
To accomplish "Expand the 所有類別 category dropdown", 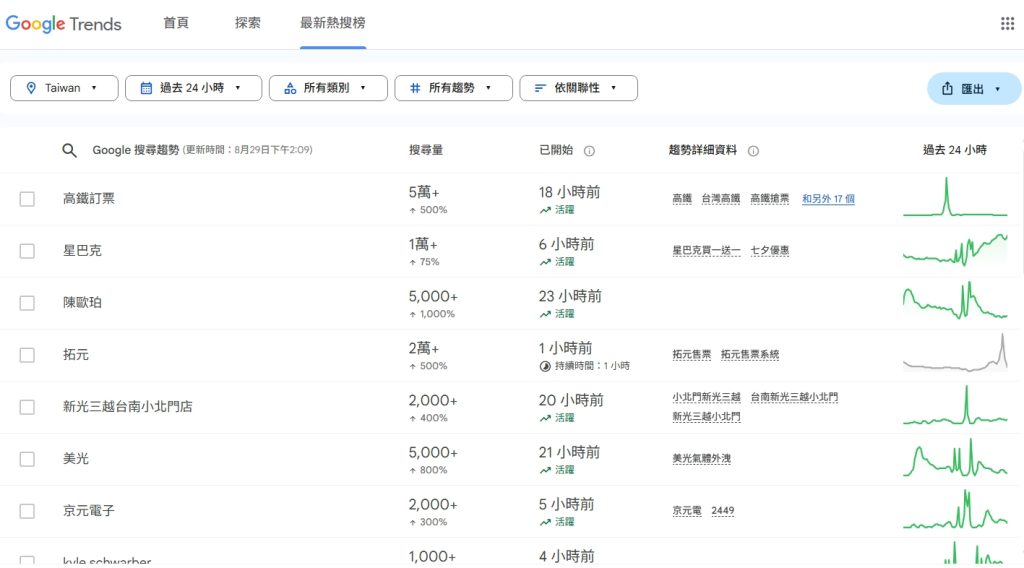I will pos(328,88).
